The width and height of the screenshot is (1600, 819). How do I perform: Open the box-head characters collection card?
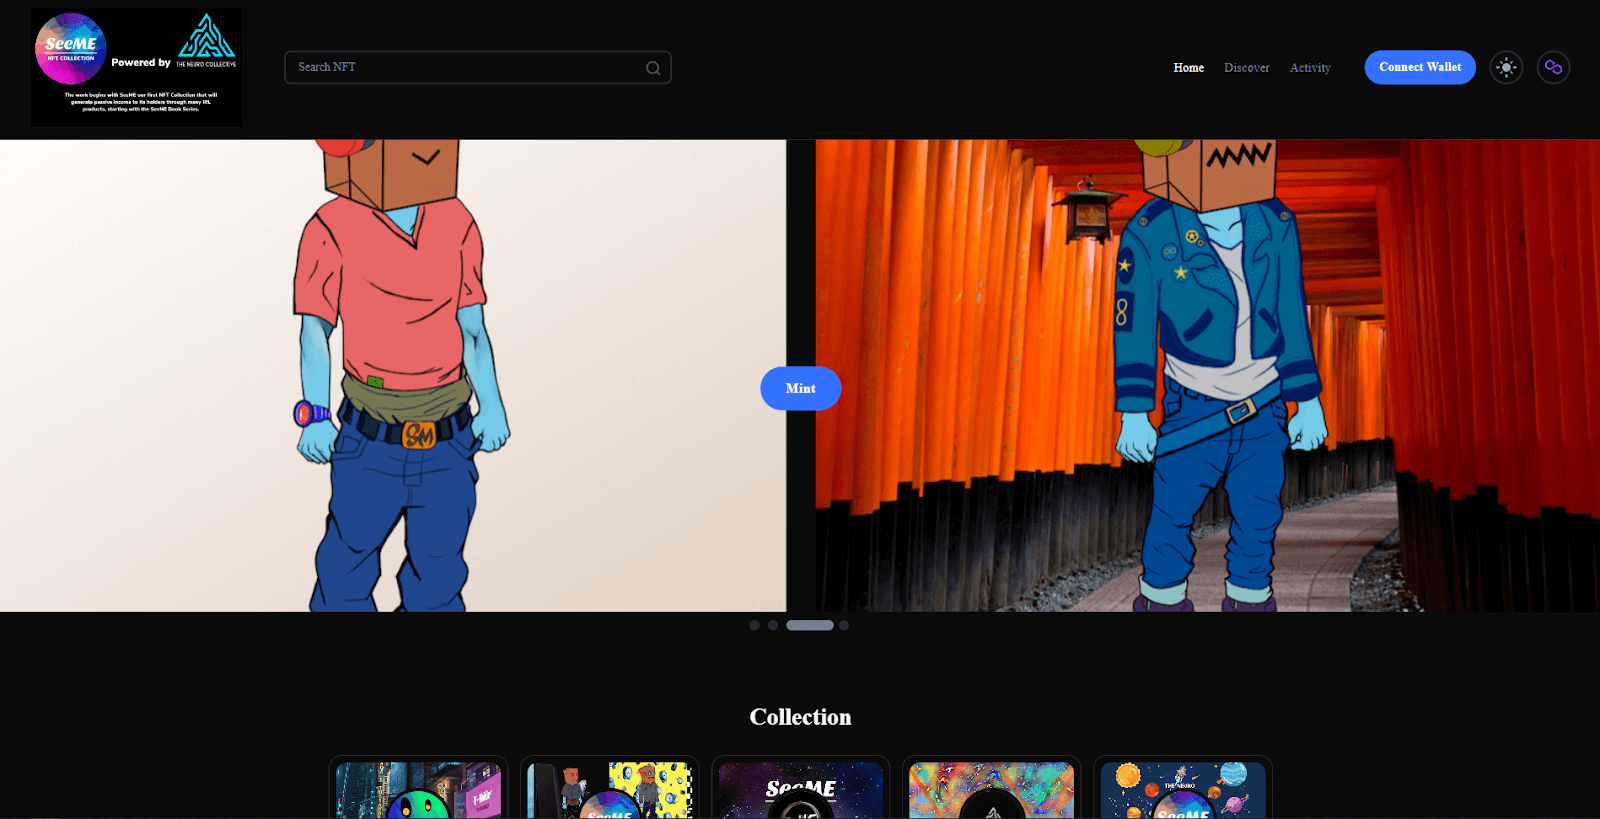[609, 789]
